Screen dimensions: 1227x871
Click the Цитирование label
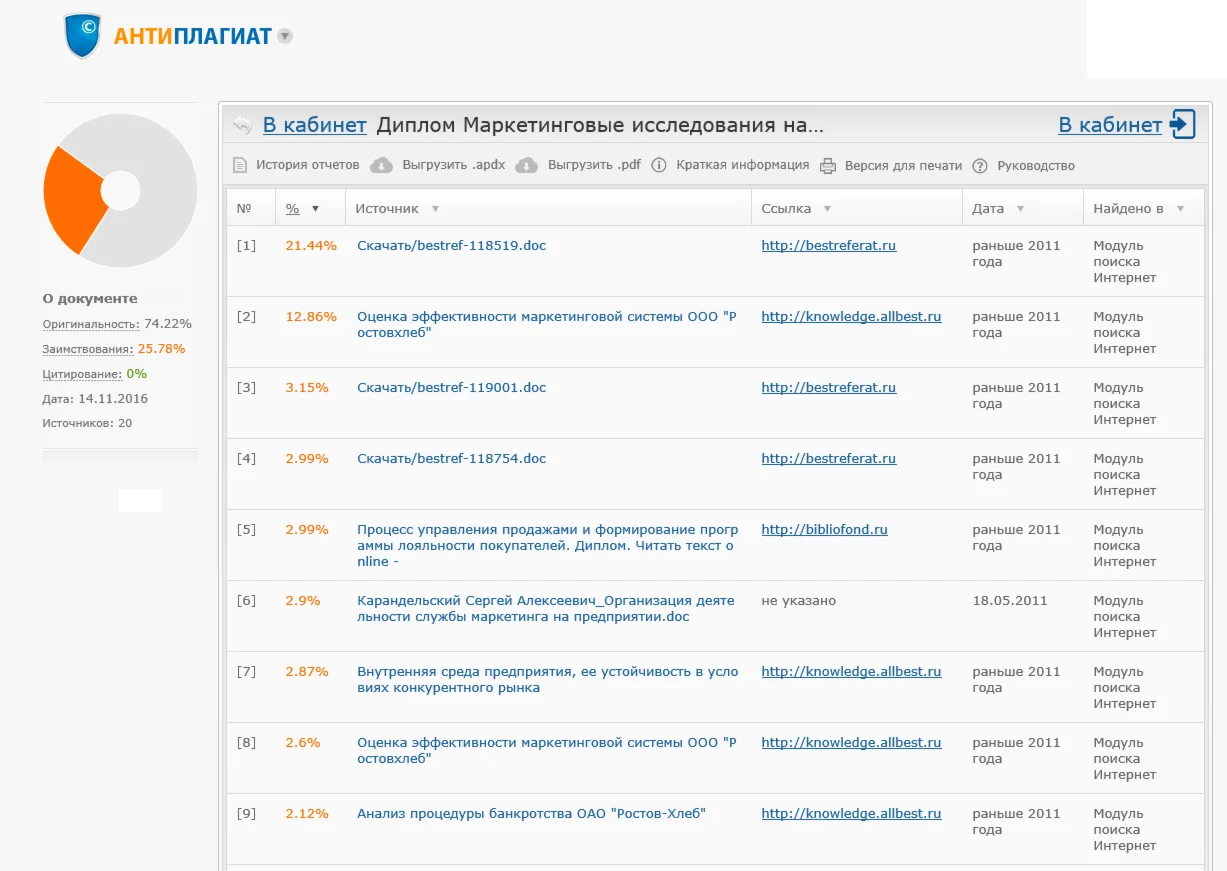click(x=82, y=374)
